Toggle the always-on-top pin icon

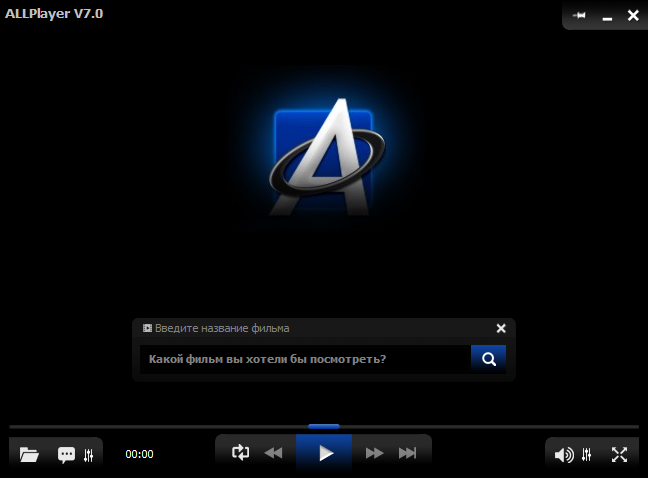coord(579,15)
